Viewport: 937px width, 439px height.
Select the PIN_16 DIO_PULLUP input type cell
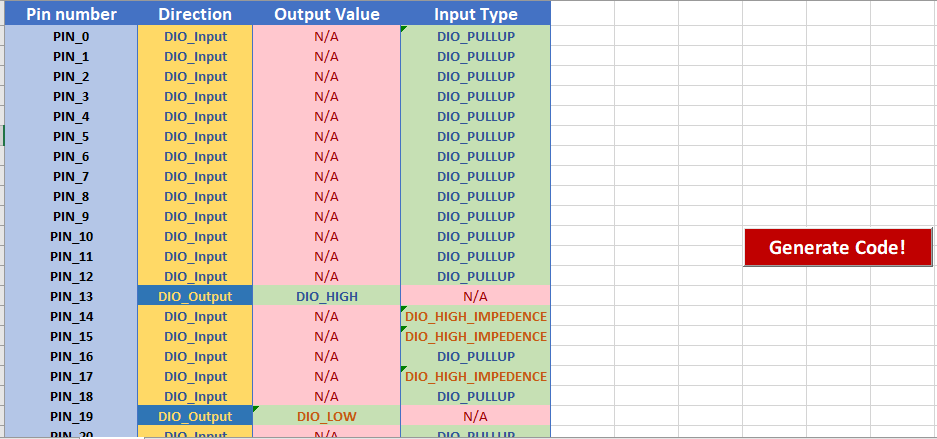[x=475, y=356]
